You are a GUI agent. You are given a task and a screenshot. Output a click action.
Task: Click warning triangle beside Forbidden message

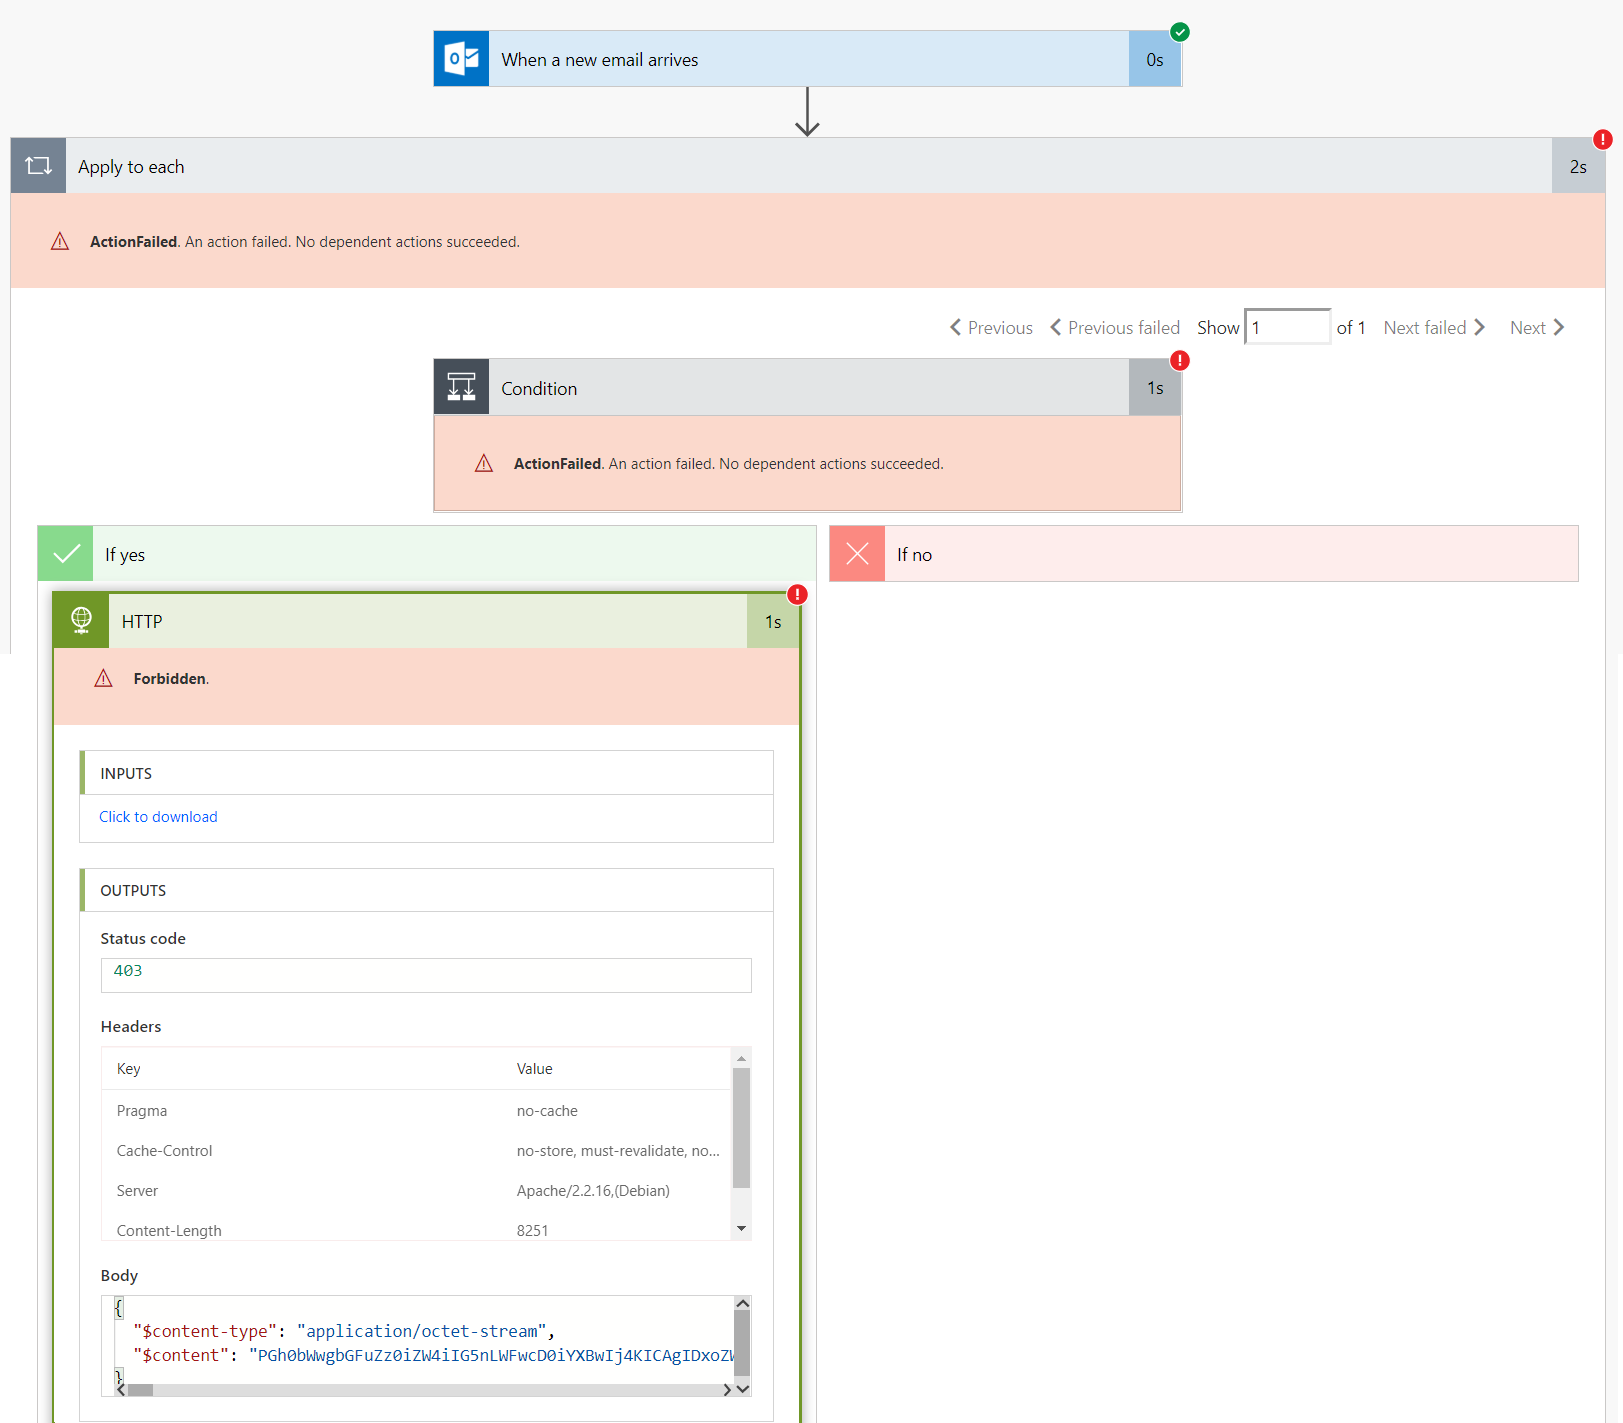click(103, 678)
